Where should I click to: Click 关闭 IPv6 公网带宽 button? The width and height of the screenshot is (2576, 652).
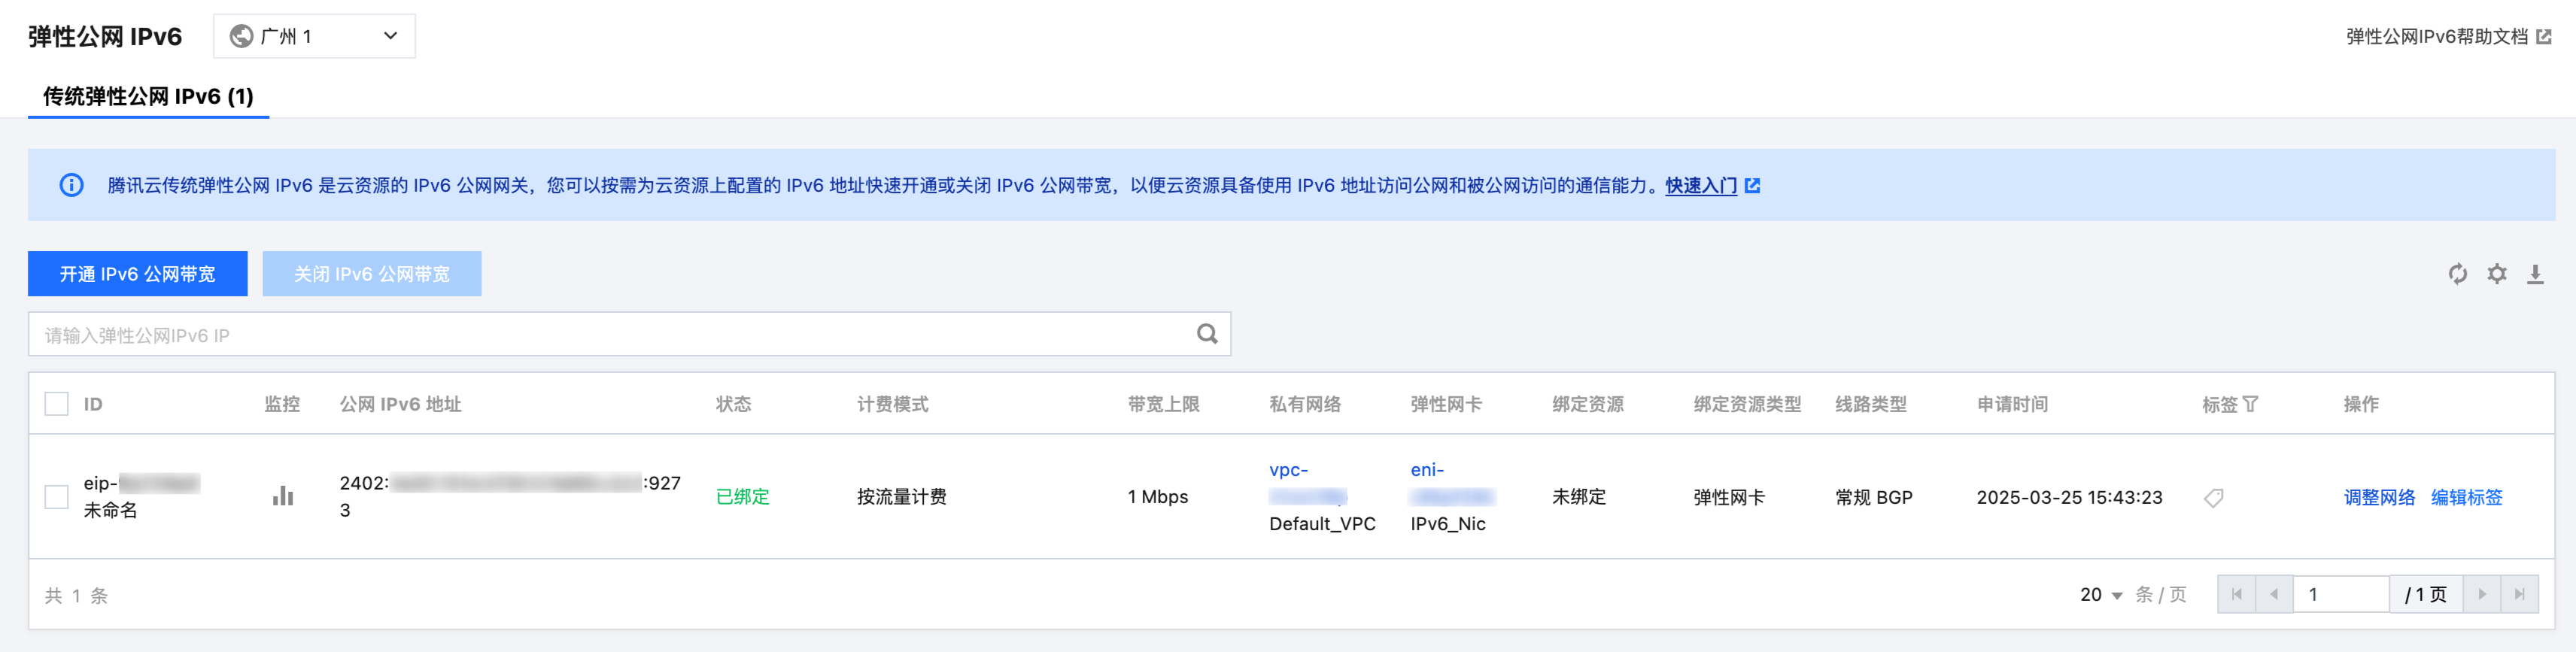point(372,274)
